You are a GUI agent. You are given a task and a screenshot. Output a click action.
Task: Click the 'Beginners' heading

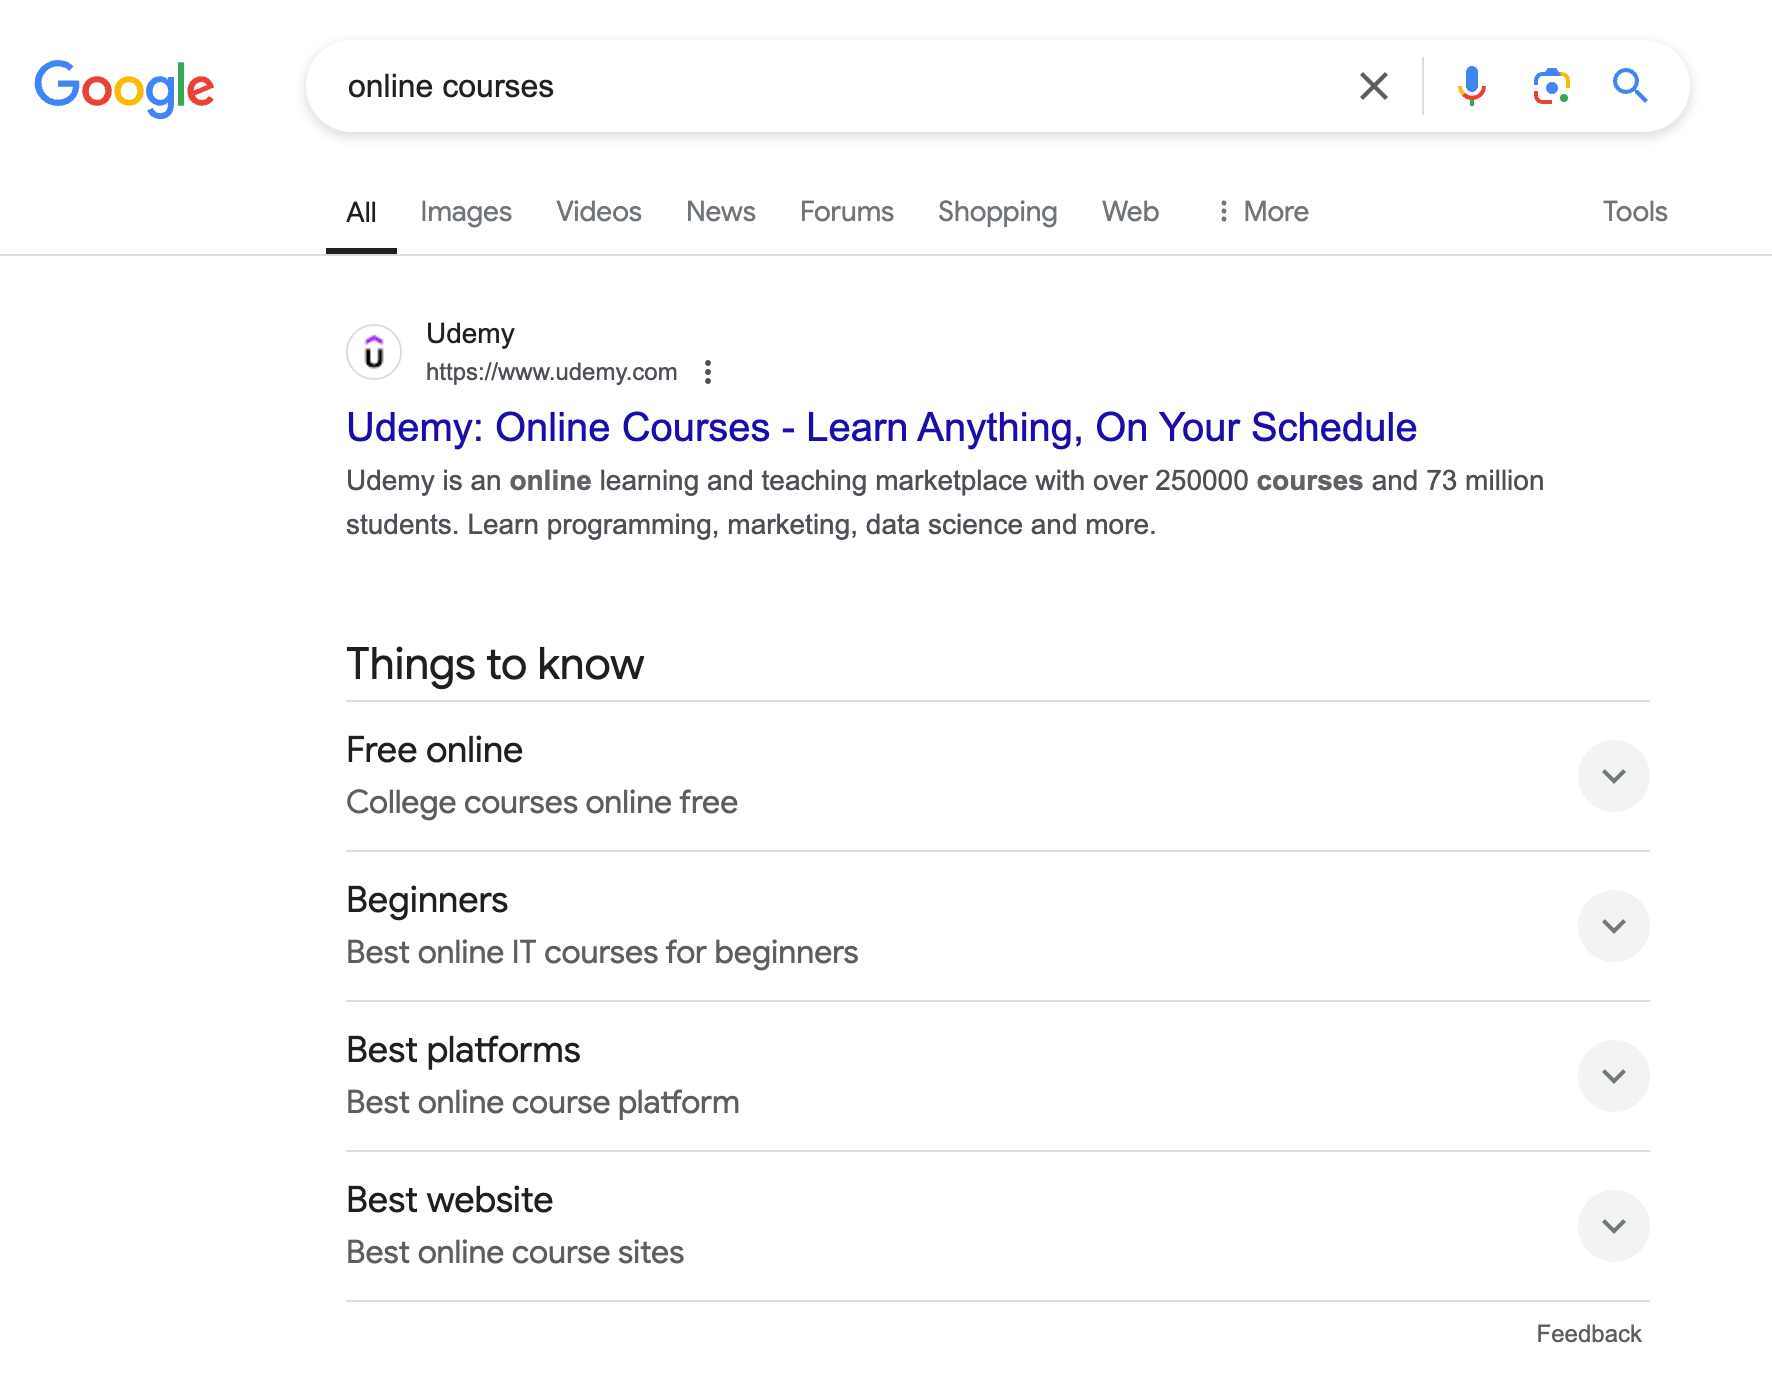427,901
